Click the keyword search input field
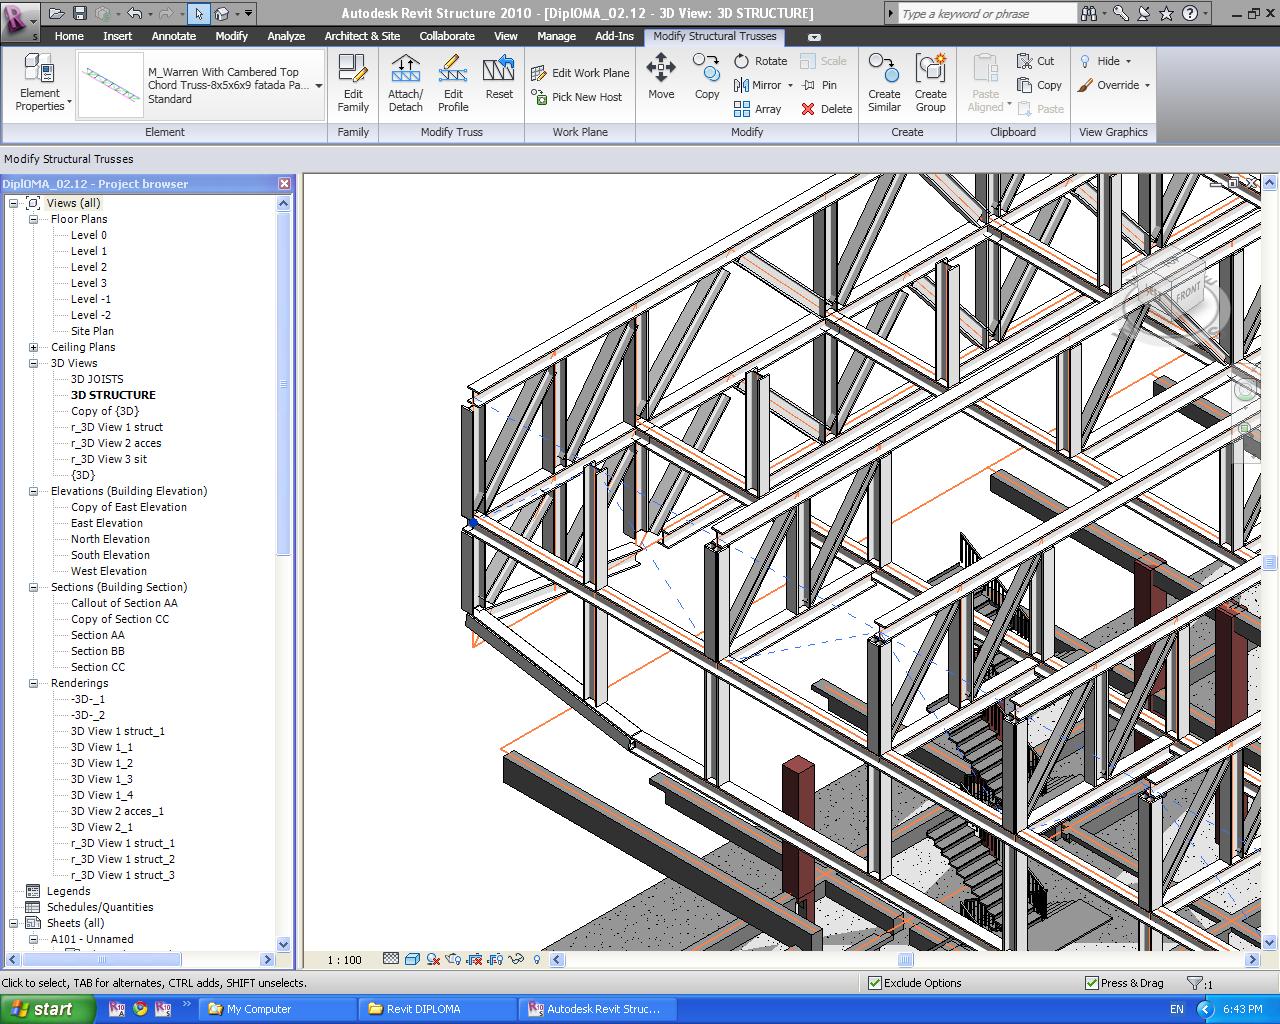Viewport: 1280px width, 1024px height. coord(985,13)
